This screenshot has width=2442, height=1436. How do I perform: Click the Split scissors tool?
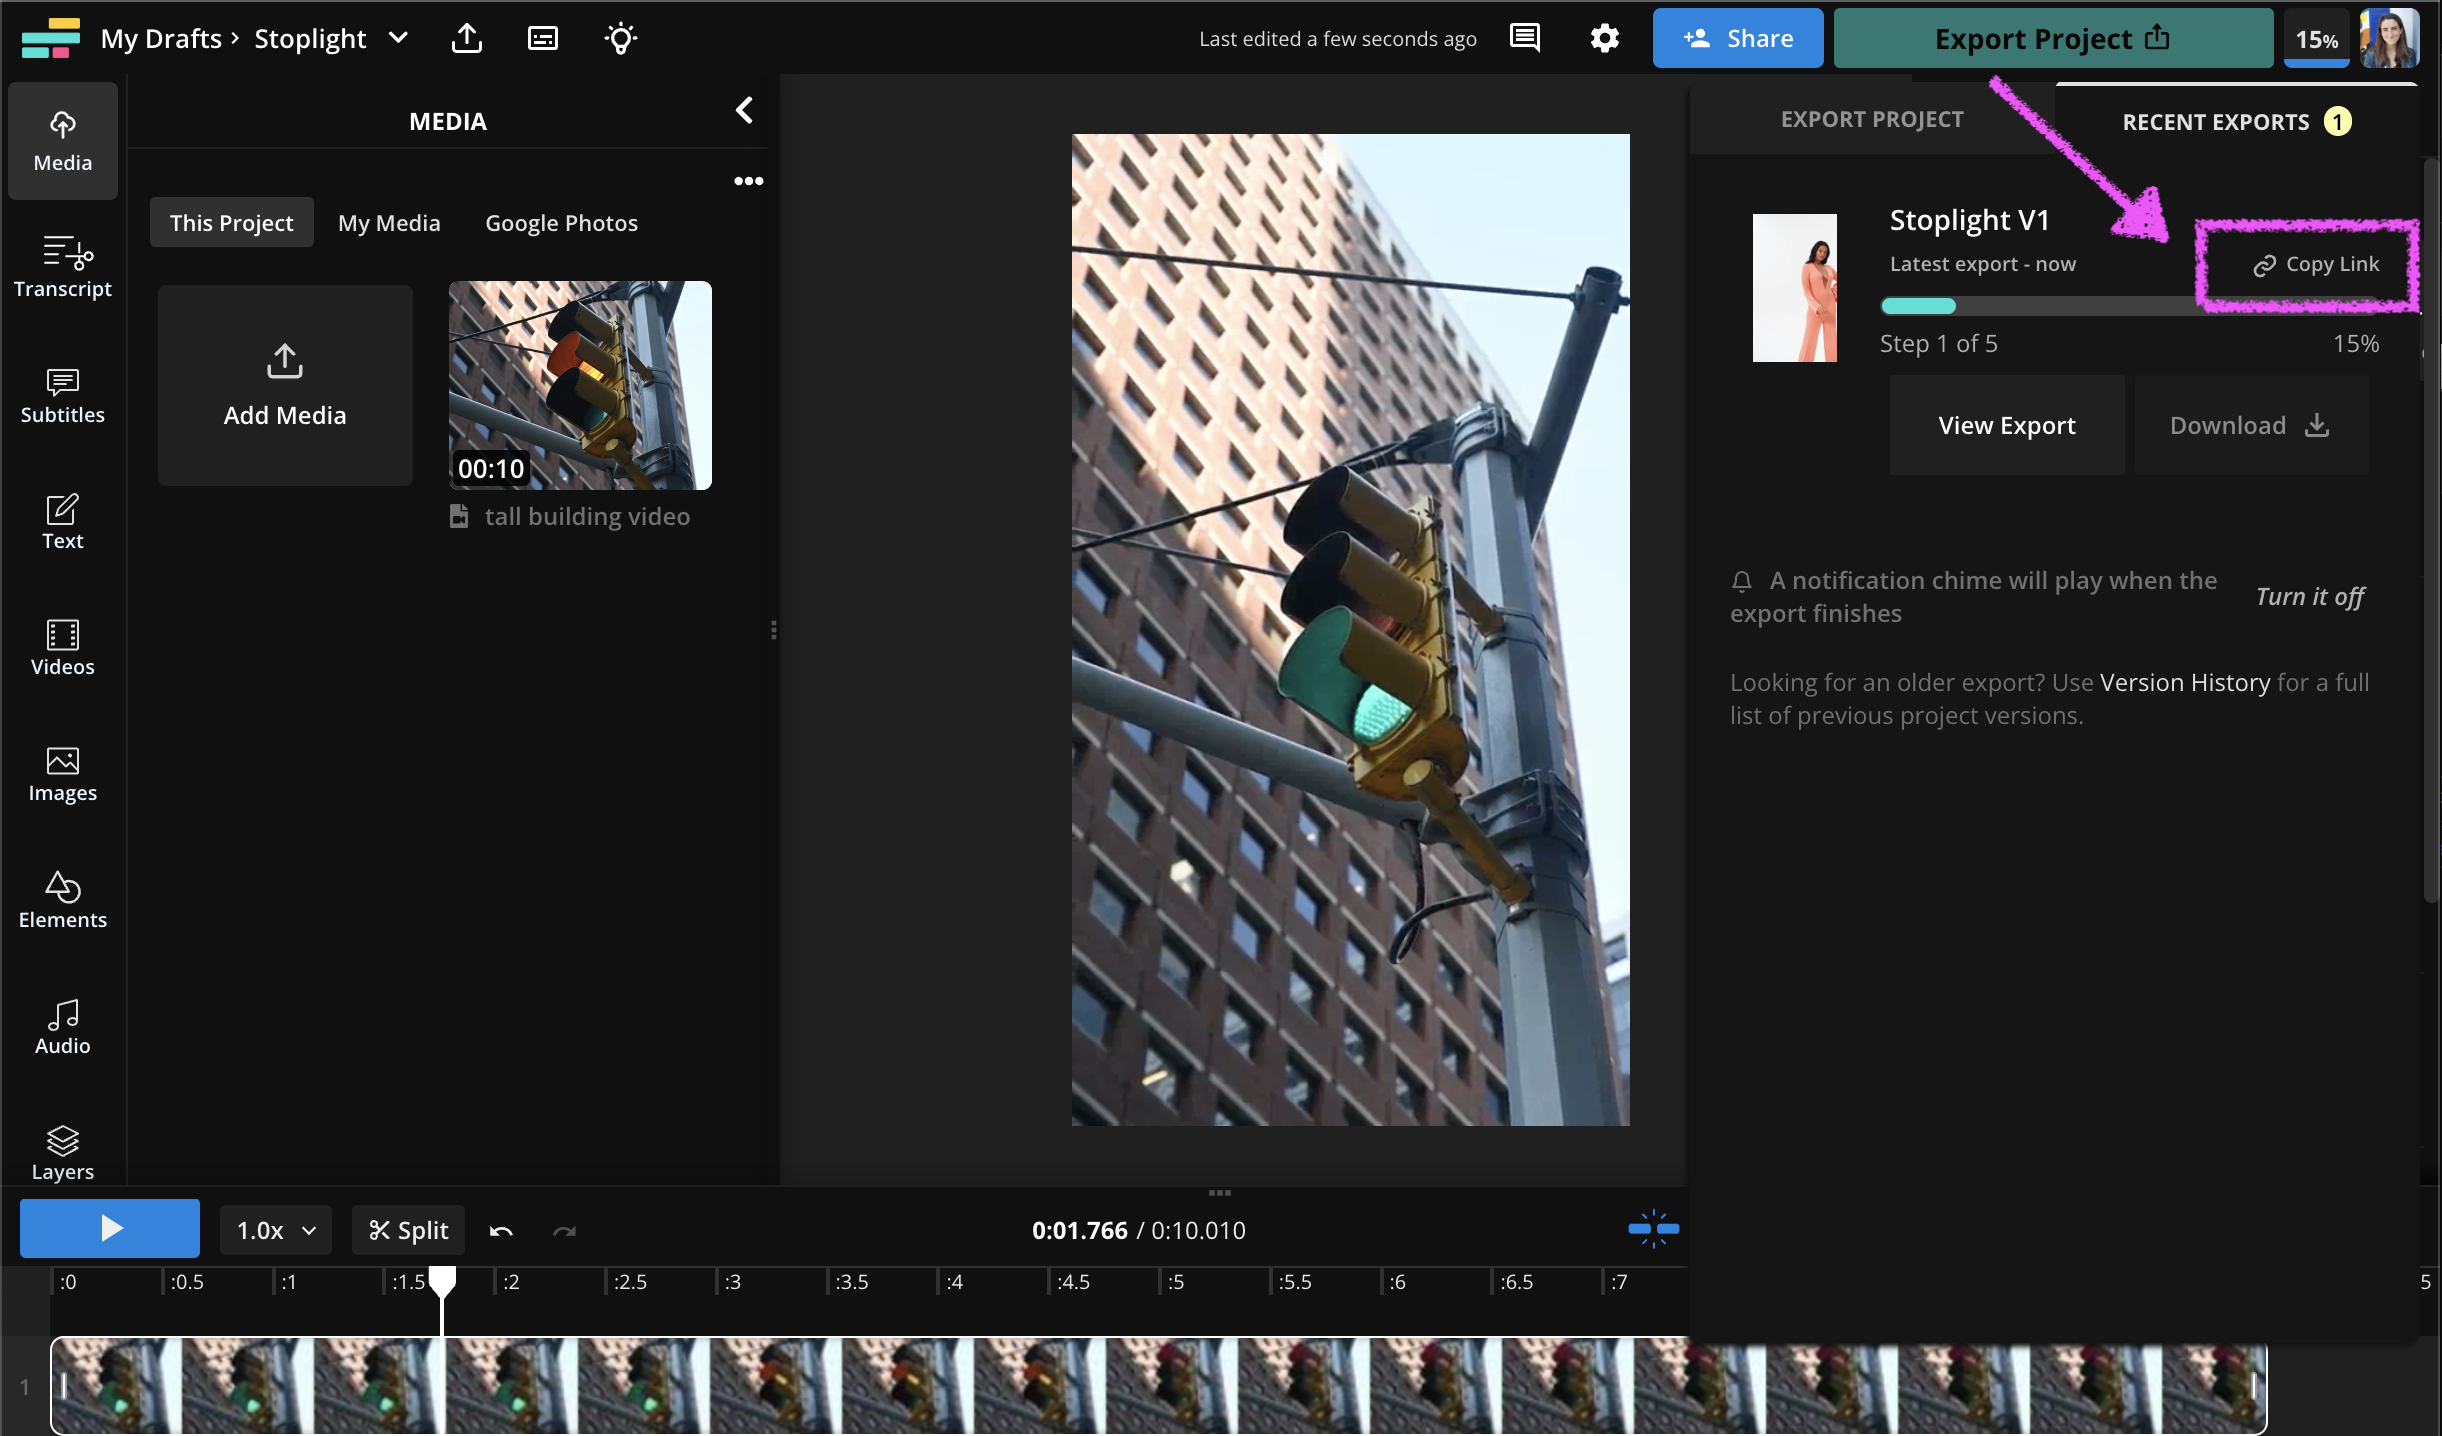click(408, 1230)
